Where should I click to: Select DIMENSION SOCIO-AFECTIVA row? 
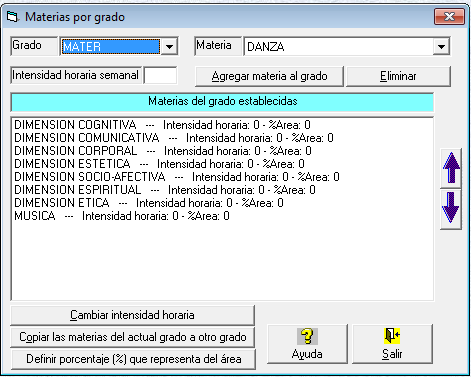[222, 177]
